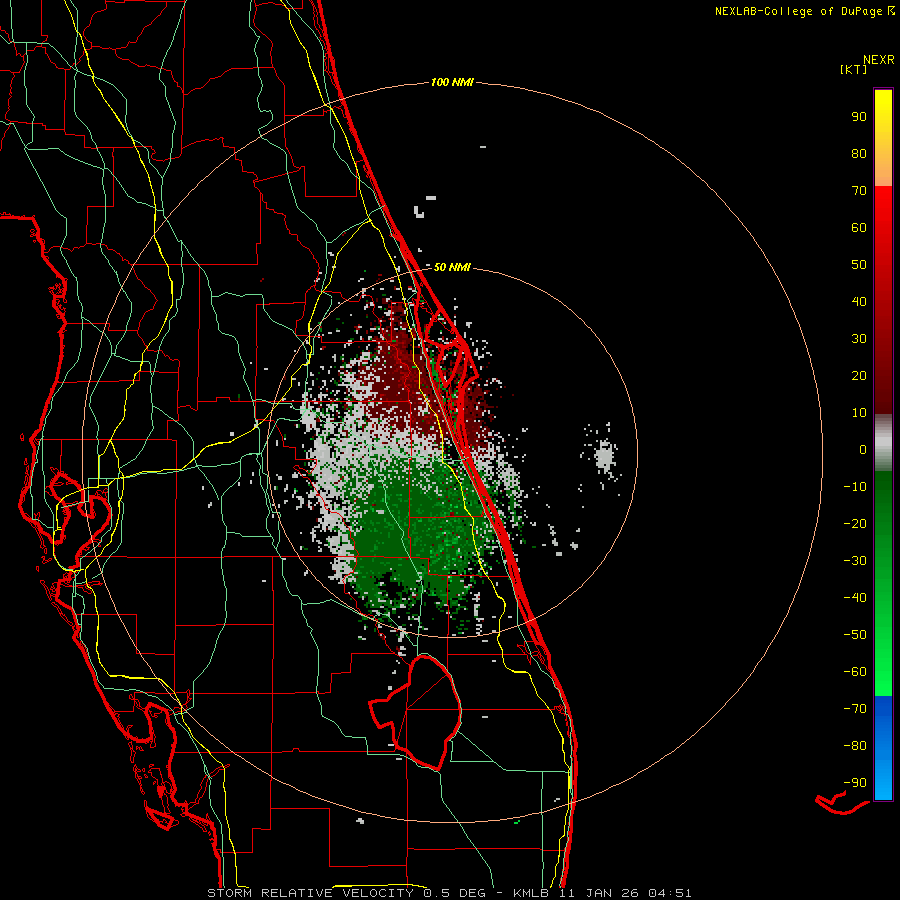
Task: Click the 0.5 DEG elevation text
Action: 455,893
